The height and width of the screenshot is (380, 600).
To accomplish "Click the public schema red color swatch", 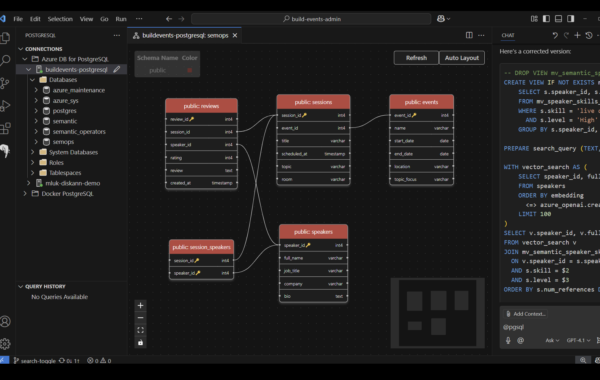I will (189, 70).
